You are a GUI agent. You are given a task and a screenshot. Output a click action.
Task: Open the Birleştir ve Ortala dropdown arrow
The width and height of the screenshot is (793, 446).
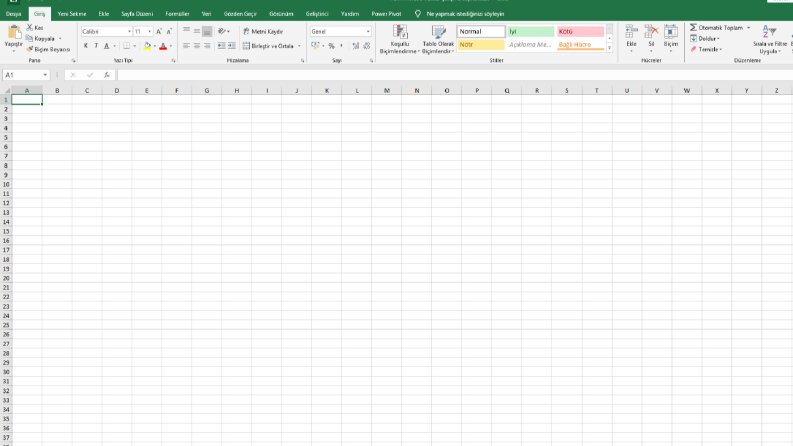click(299, 46)
